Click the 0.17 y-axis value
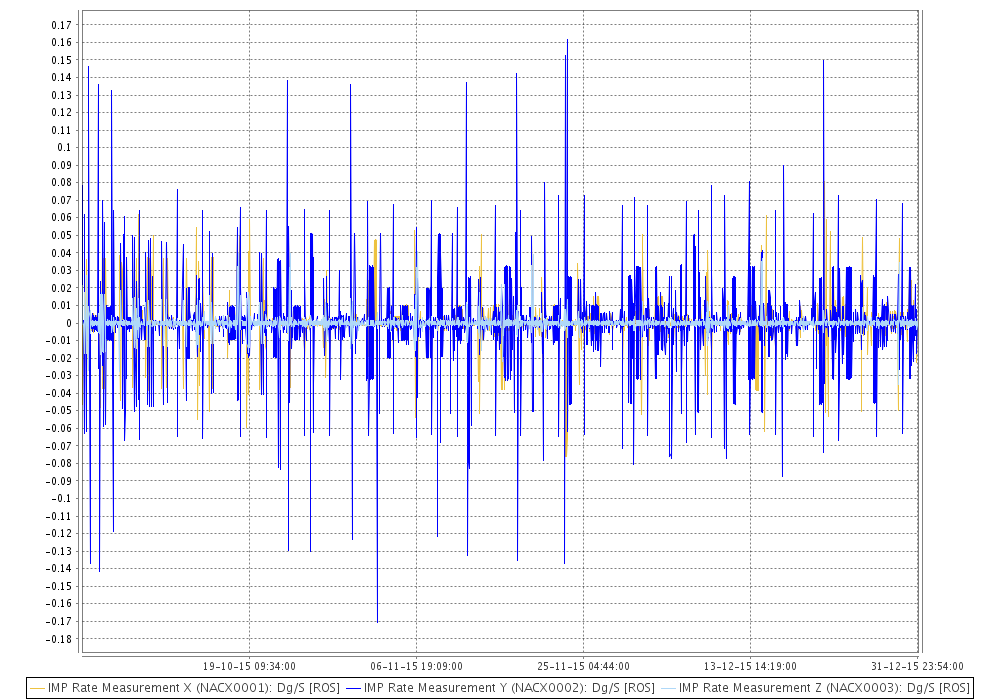The width and height of the screenshot is (1000, 700). click(62, 25)
